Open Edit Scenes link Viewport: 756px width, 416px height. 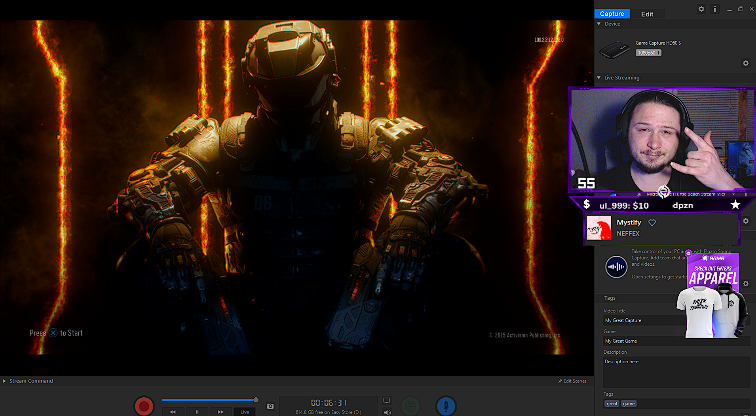(x=572, y=381)
